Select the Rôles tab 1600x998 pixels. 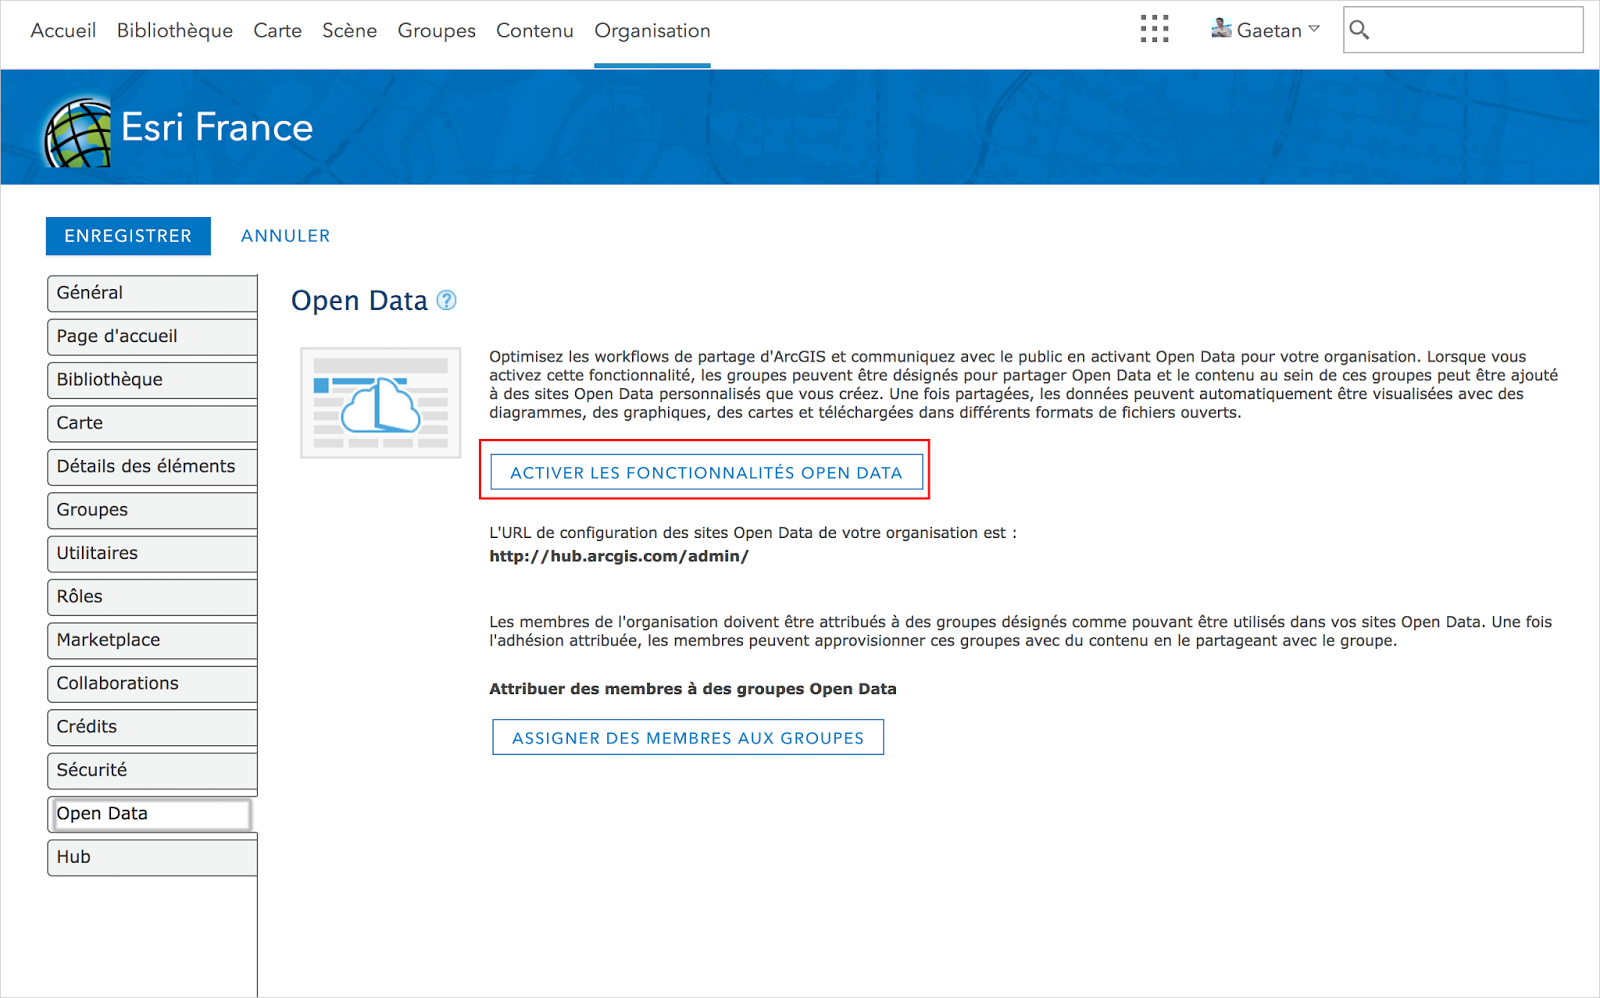click(x=152, y=596)
